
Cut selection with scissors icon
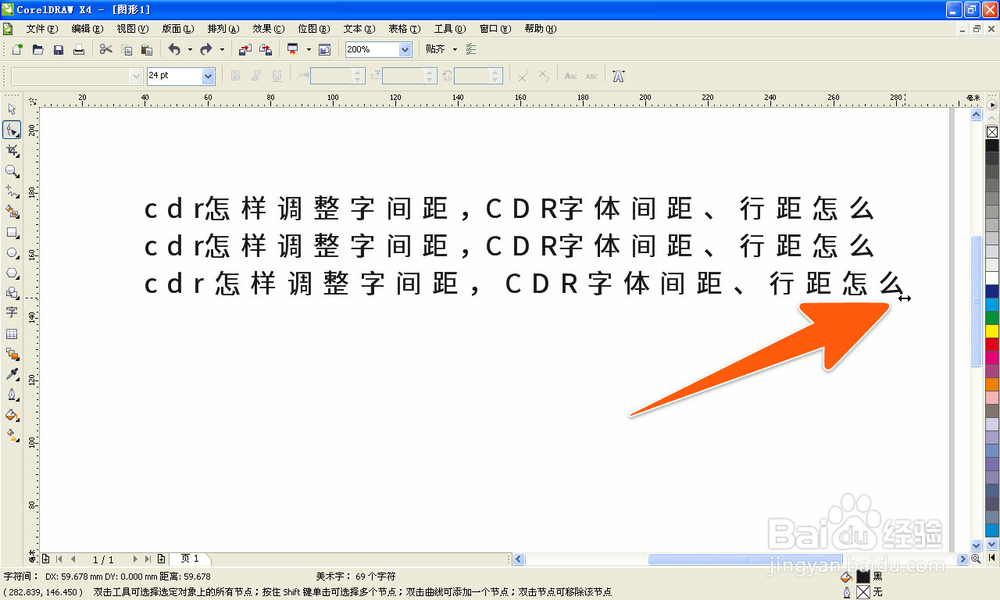click(x=106, y=49)
